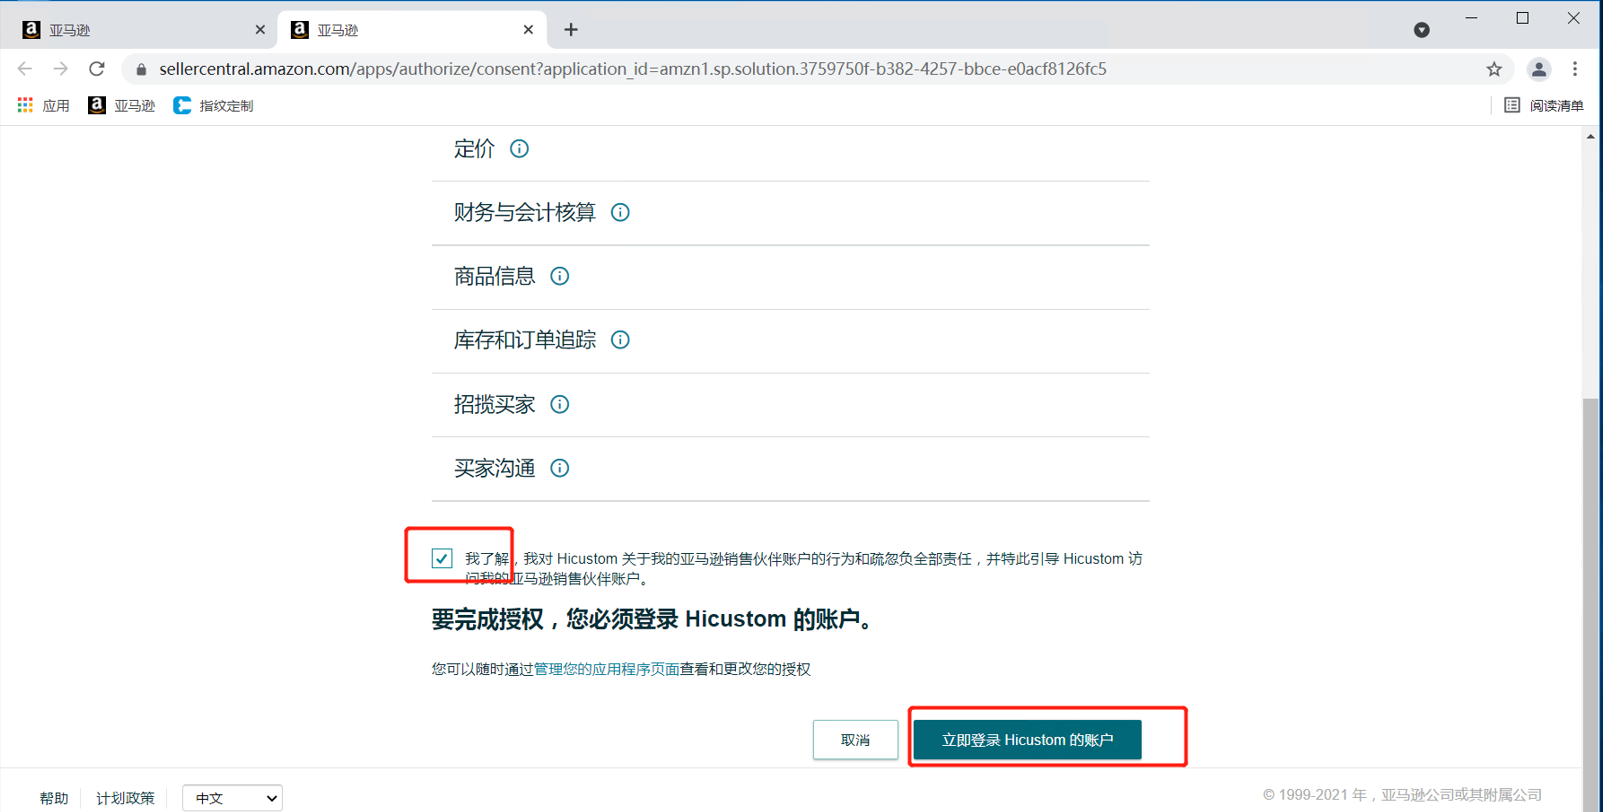Open Chrome three-dot menu
Viewport: 1603px width, 812px height.
pos(1575,69)
